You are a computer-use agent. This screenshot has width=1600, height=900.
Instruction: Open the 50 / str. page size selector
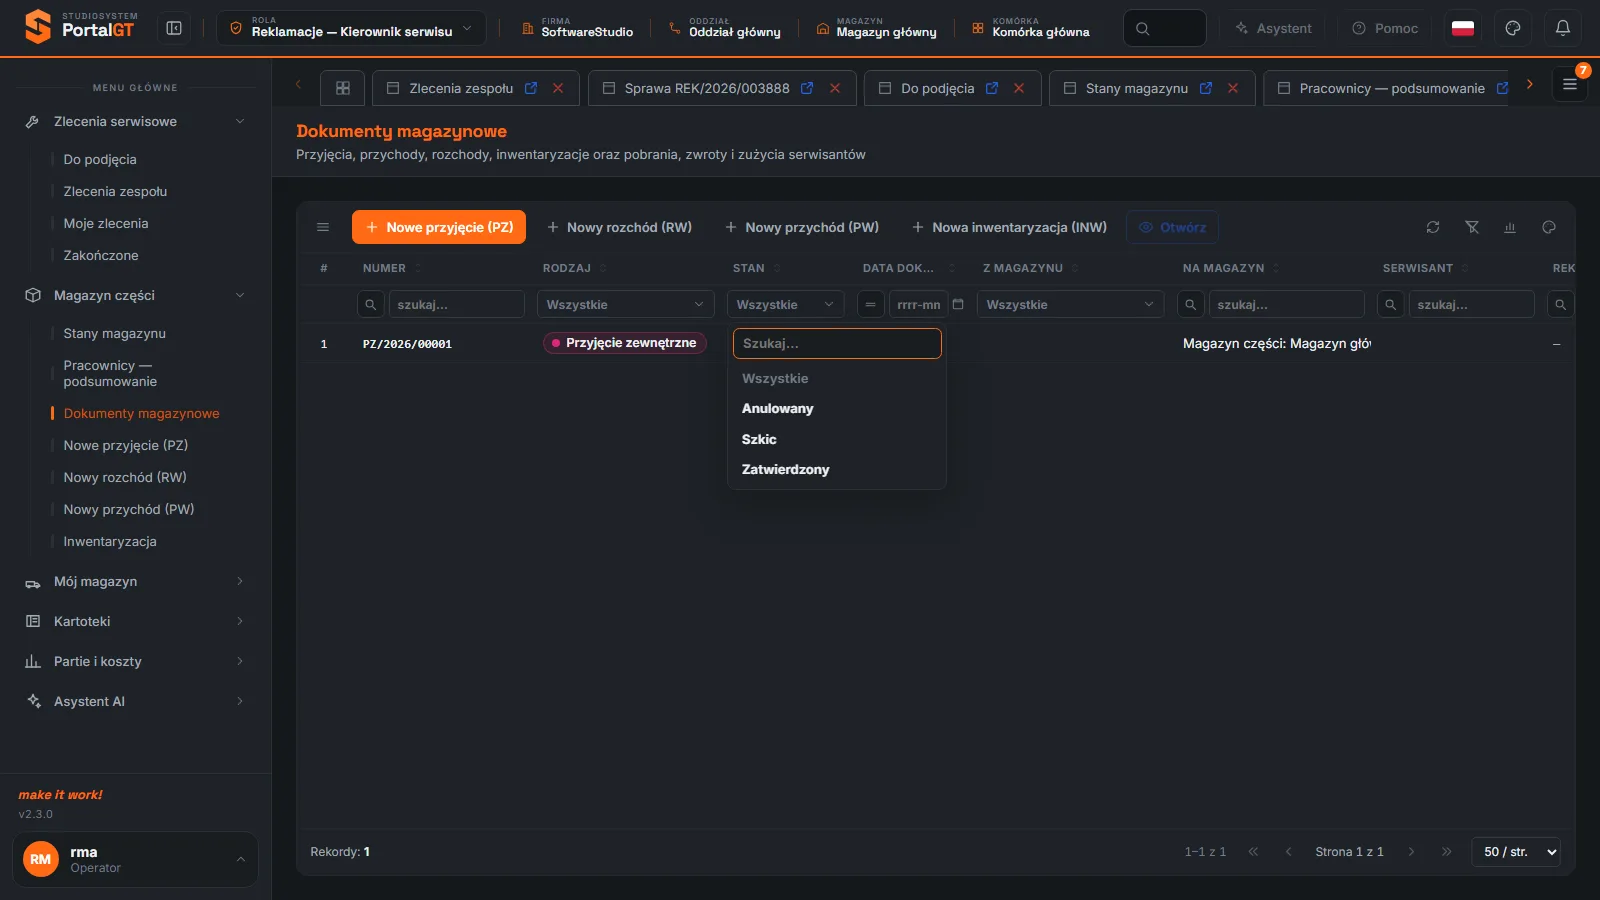point(1516,852)
